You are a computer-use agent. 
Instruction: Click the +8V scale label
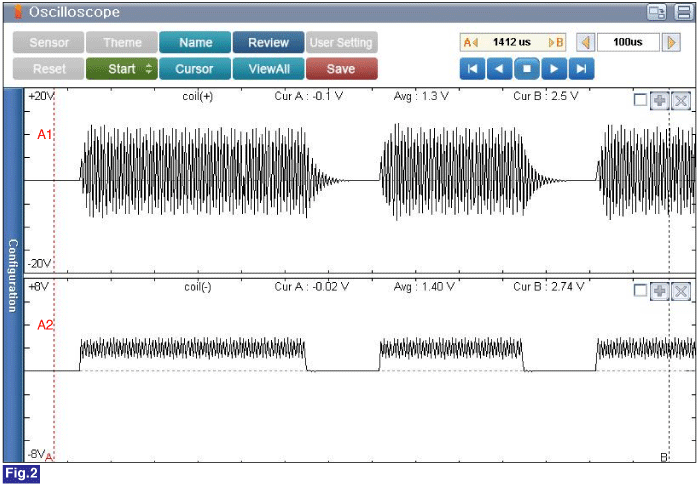click(38, 287)
